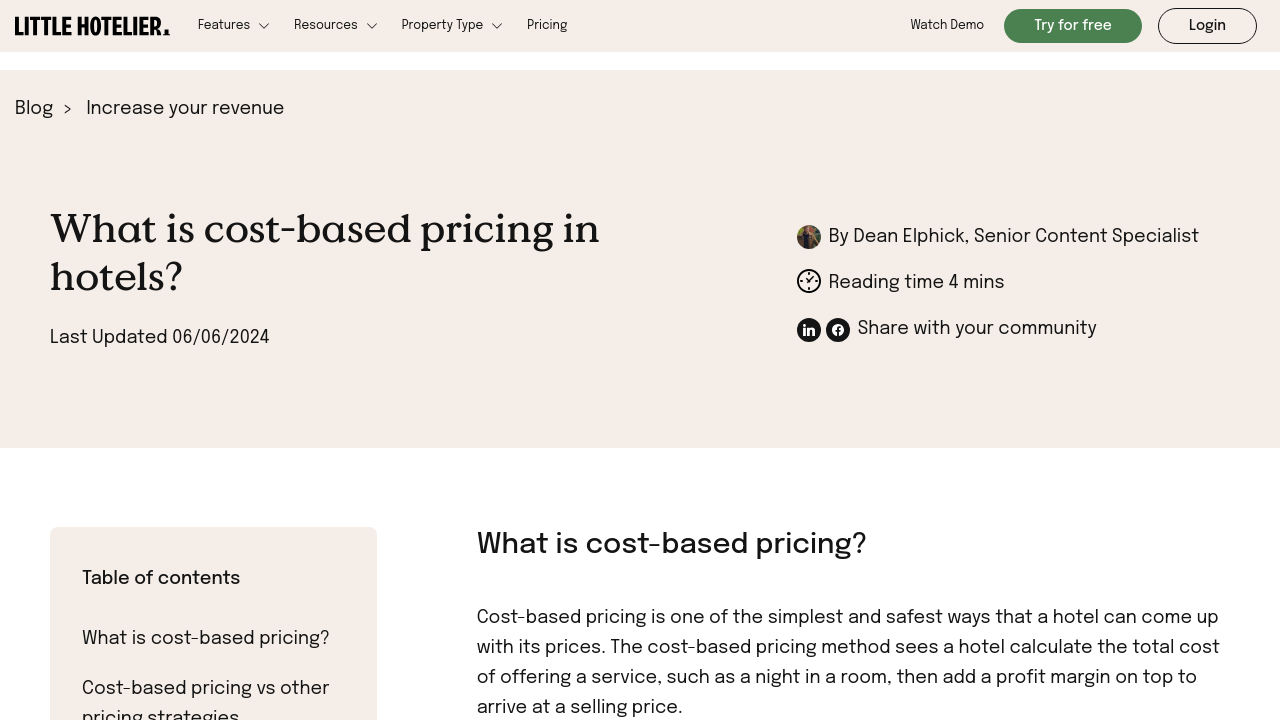Expand the Property Type dropdown
1280x720 pixels.
tap(451, 26)
